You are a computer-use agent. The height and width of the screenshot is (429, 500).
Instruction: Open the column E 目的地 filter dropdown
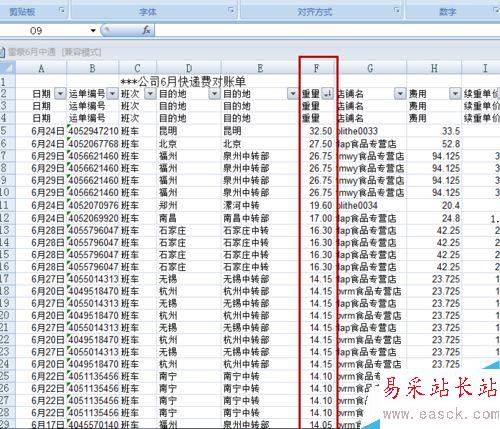(293, 94)
